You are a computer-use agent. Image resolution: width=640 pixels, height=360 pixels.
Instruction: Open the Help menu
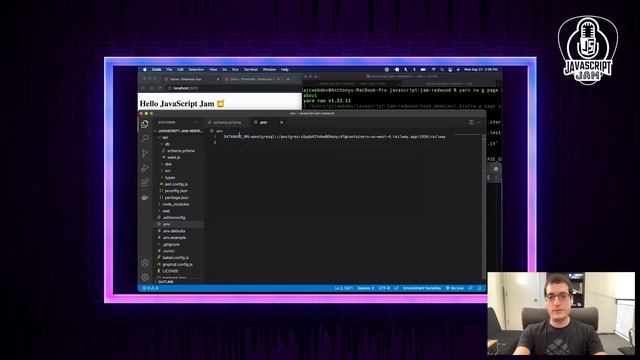click(x=284, y=70)
